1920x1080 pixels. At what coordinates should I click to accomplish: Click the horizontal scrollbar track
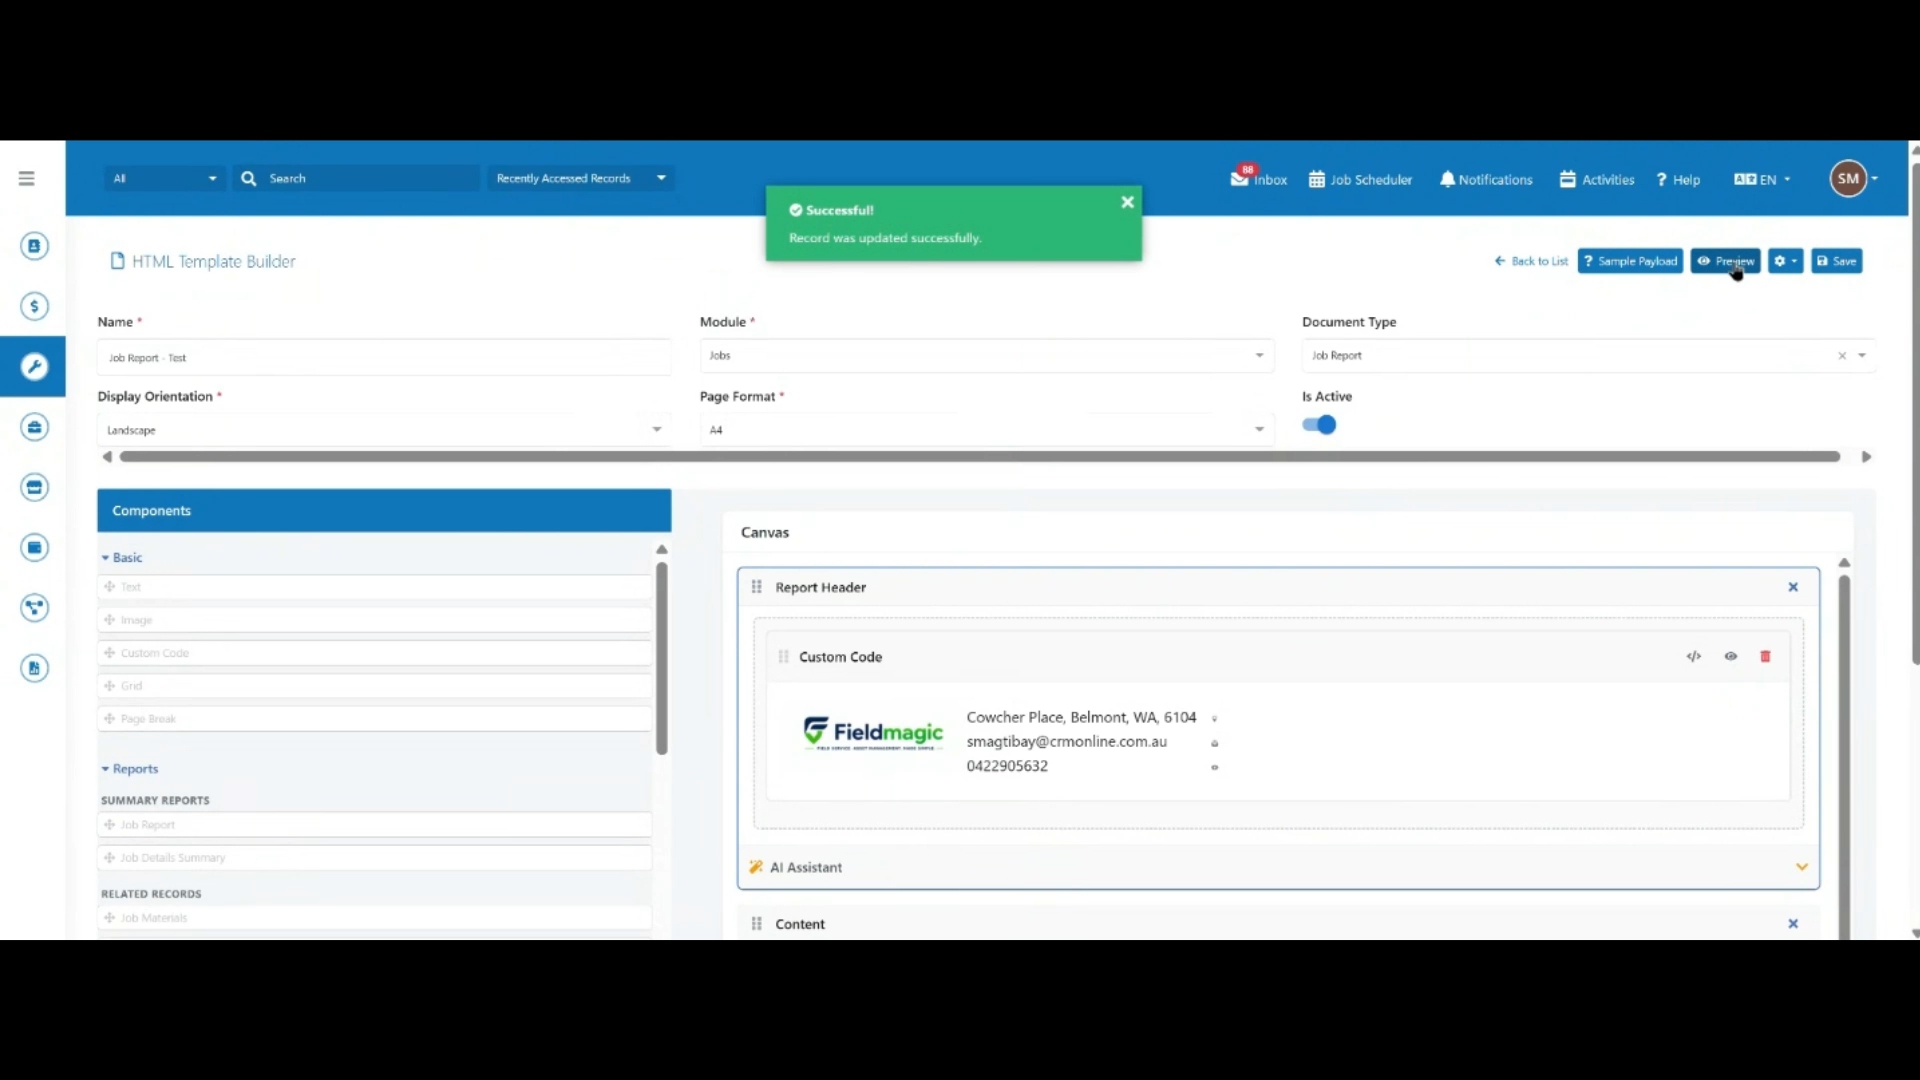[980, 457]
